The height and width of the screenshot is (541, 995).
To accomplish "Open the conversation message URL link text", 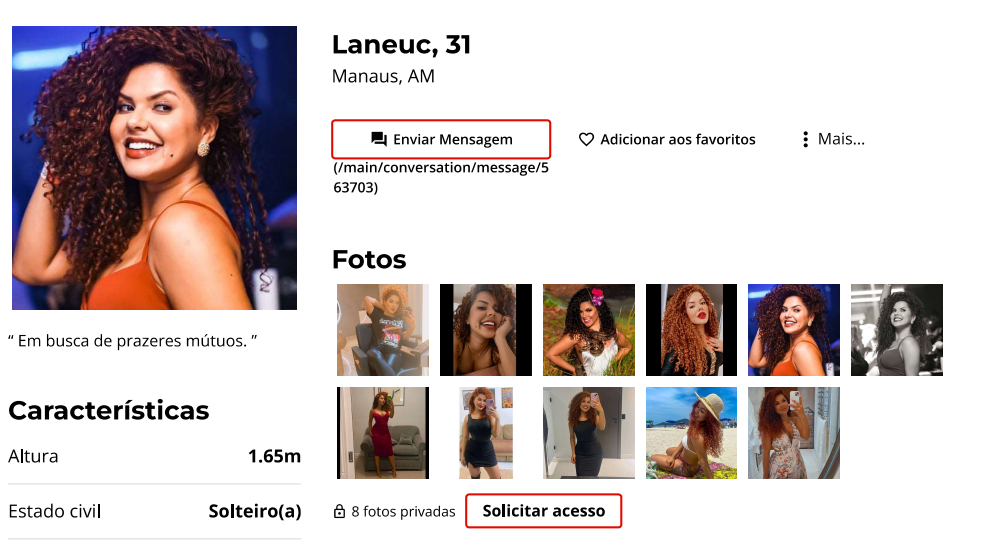I will [x=441, y=178].
